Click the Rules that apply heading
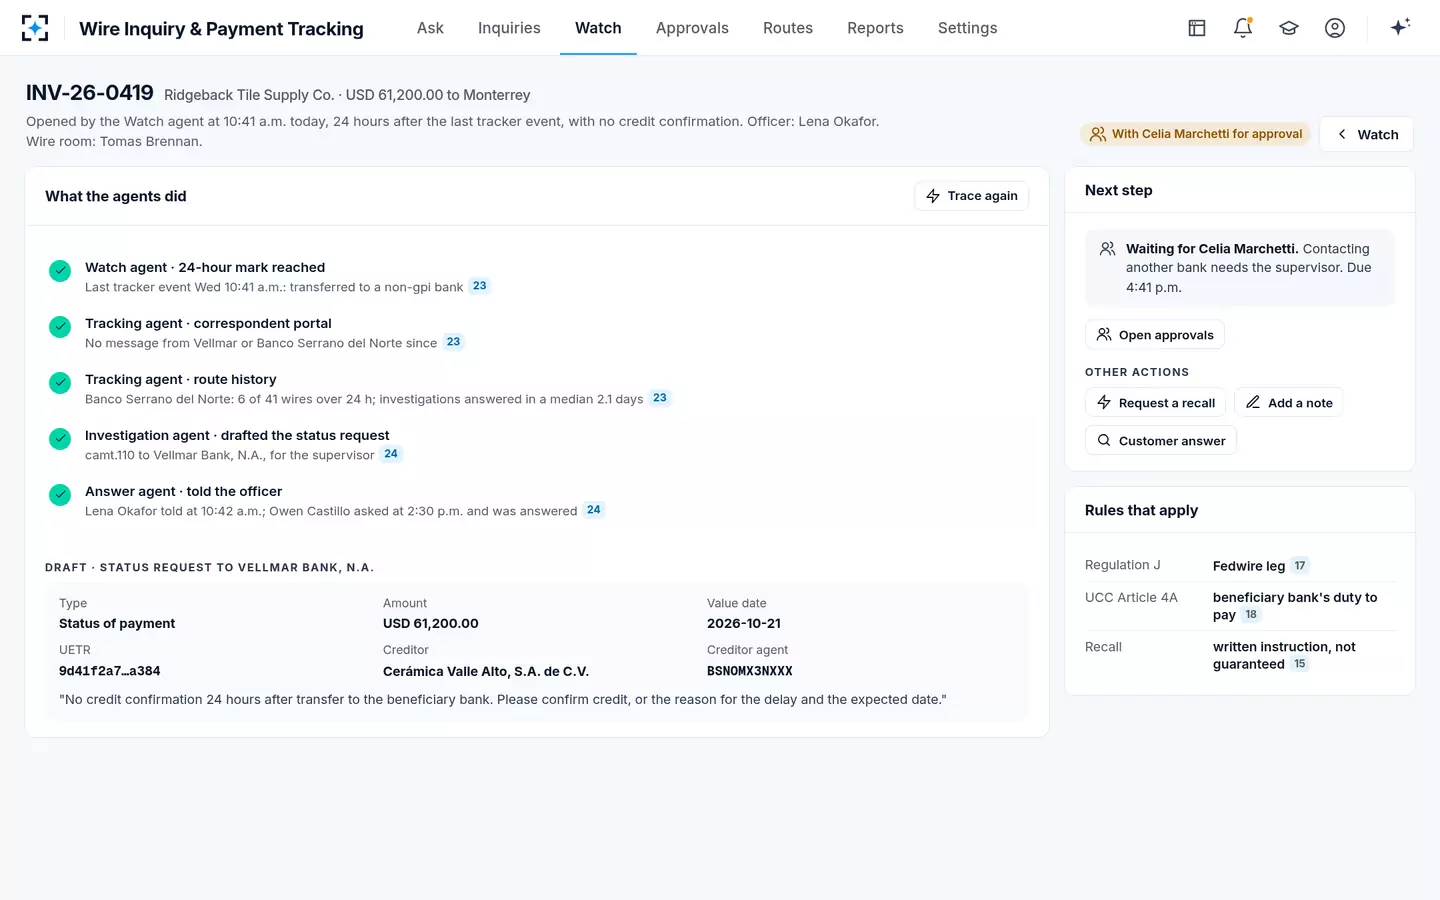Image resolution: width=1440 pixels, height=900 pixels. point(1141,510)
